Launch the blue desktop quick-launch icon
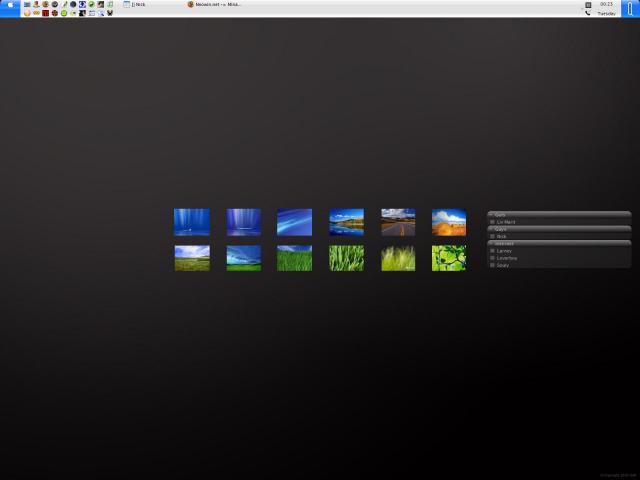 [x=27, y=4]
